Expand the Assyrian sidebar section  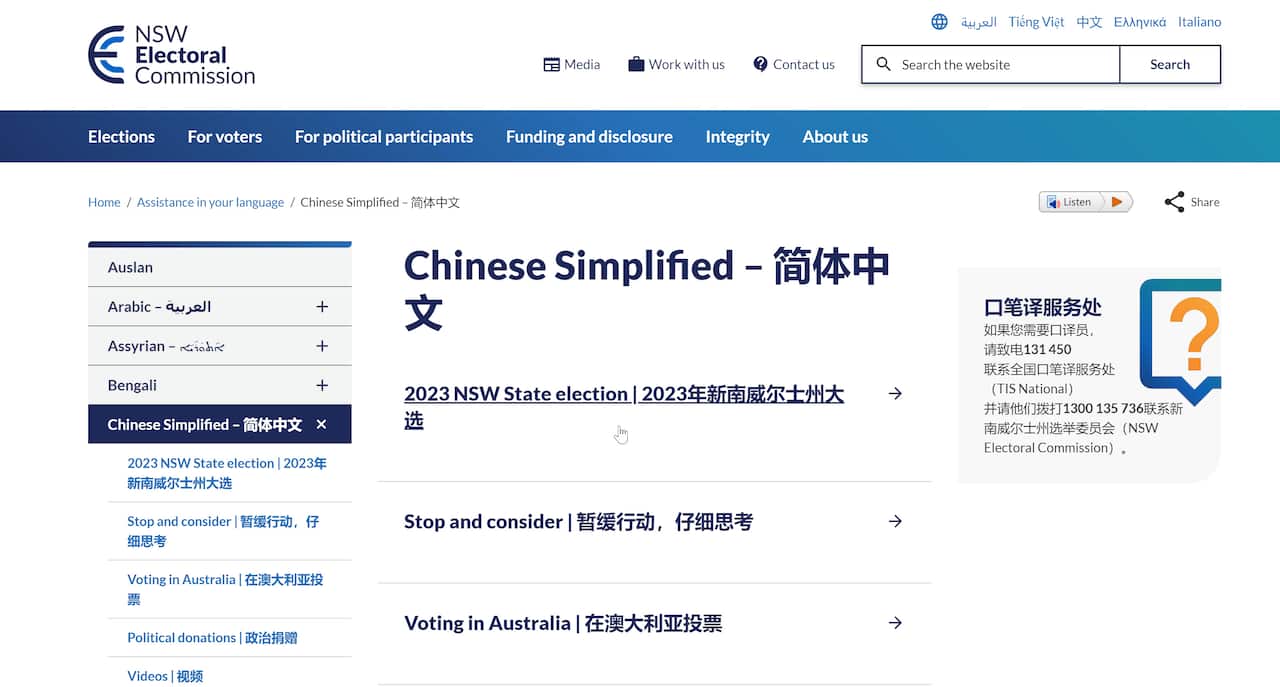click(x=322, y=346)
